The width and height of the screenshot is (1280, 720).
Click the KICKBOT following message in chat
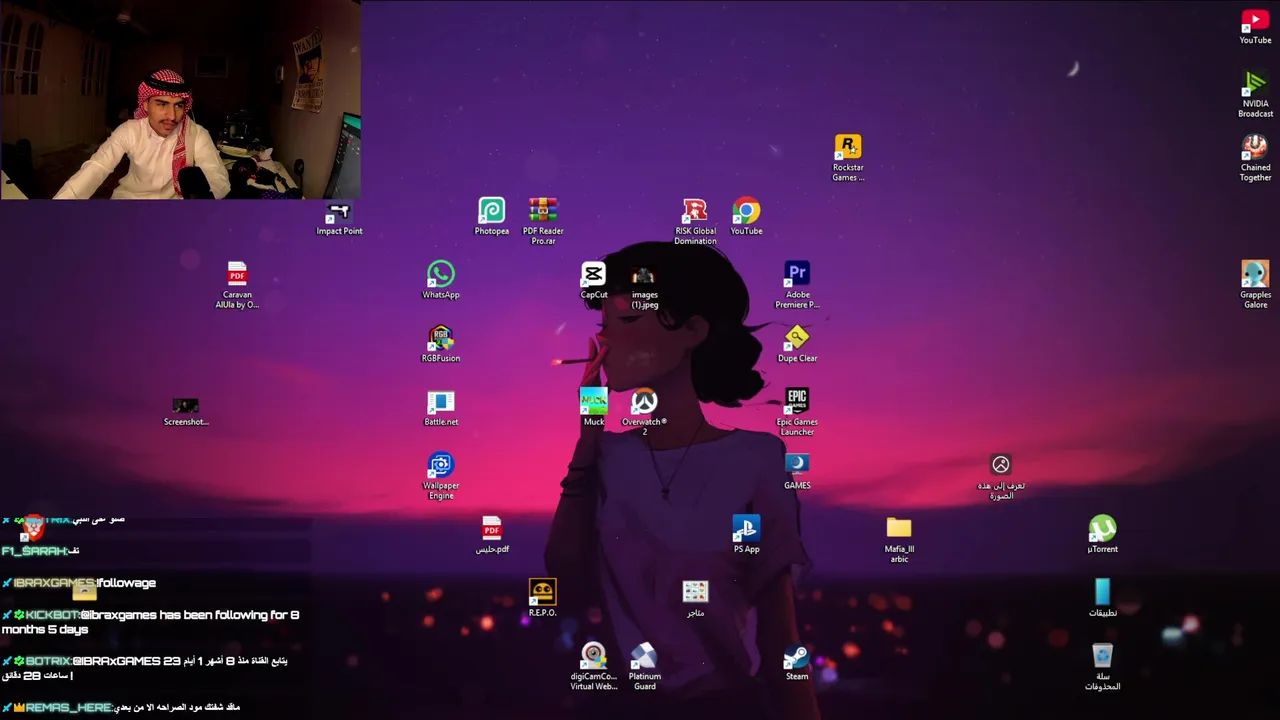point(150,622)
